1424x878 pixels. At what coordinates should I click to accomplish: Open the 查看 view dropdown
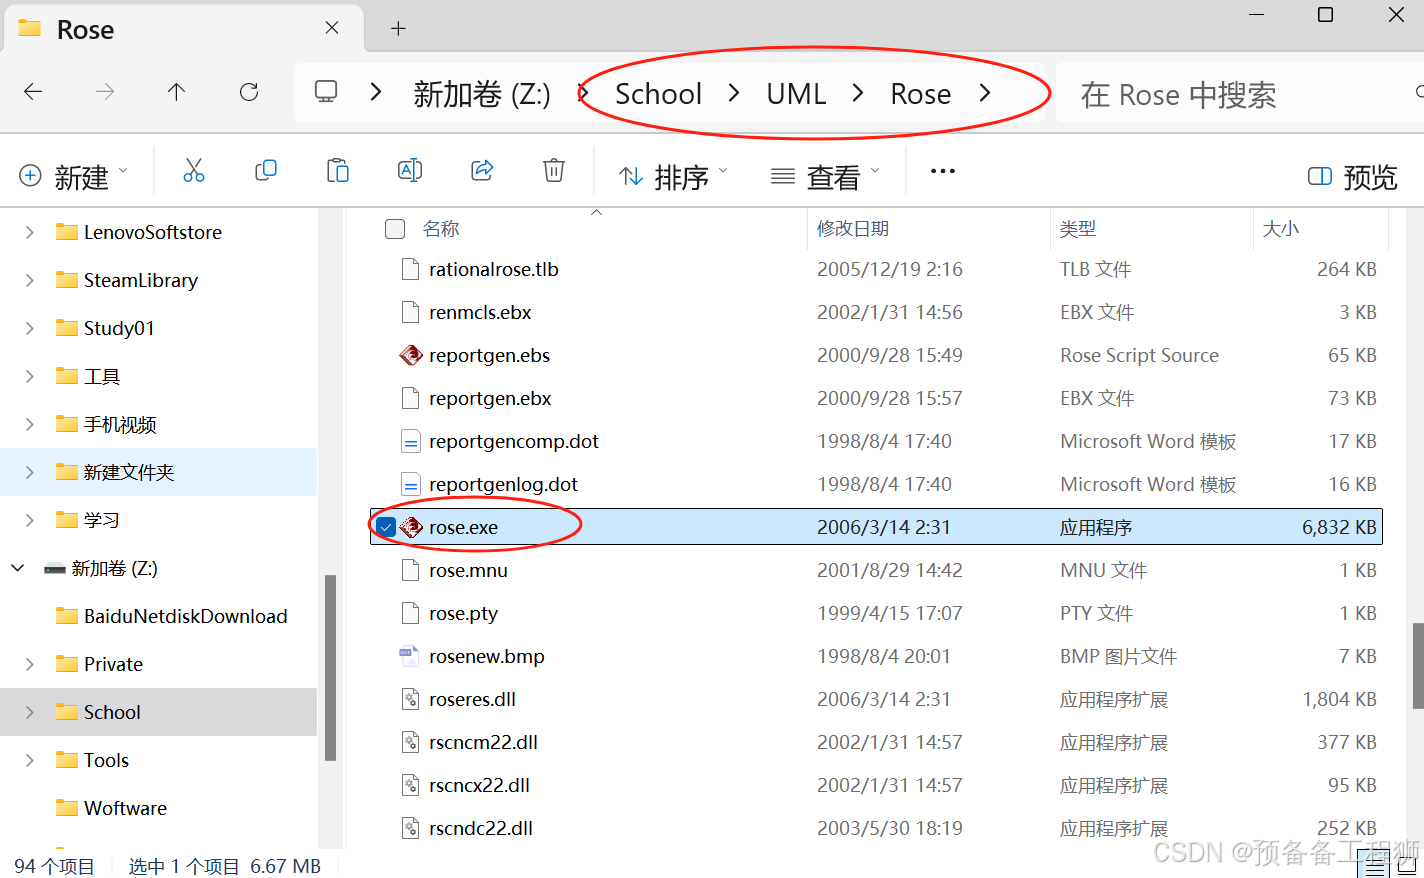pyautogui.click(x=826, y=176)
